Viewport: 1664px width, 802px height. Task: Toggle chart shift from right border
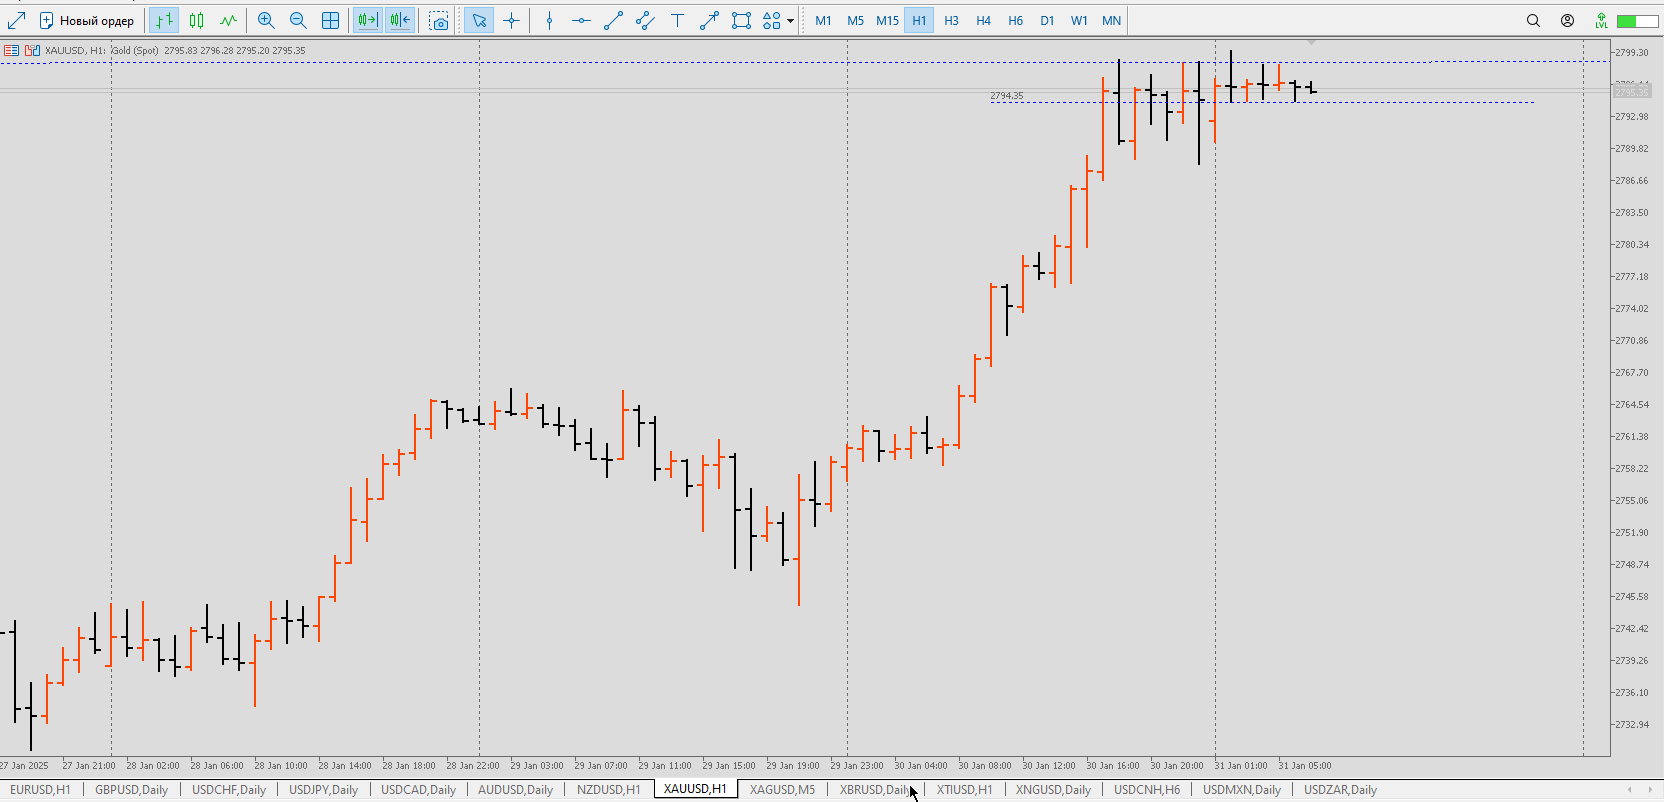(x=400, y=20)
